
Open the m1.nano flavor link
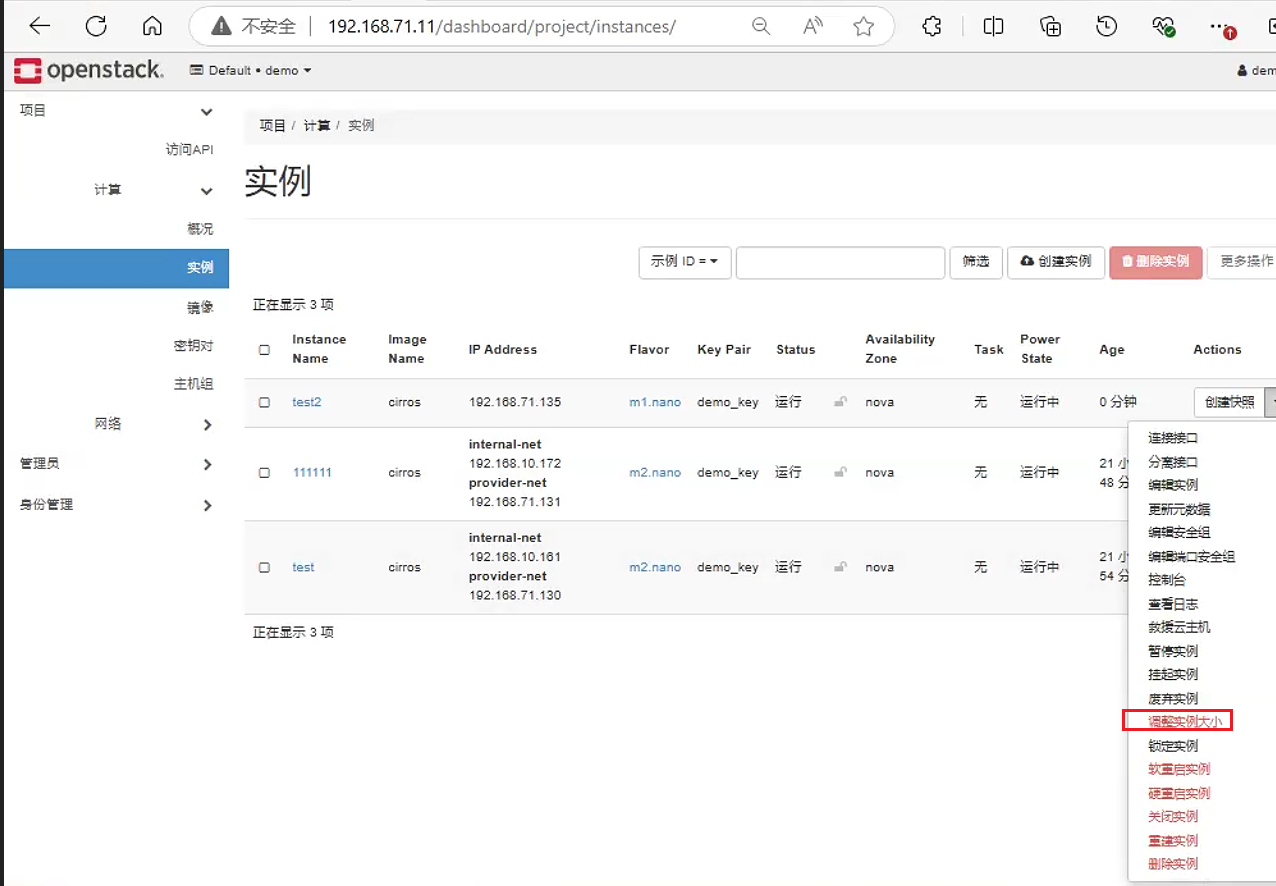tap(655, 402)
